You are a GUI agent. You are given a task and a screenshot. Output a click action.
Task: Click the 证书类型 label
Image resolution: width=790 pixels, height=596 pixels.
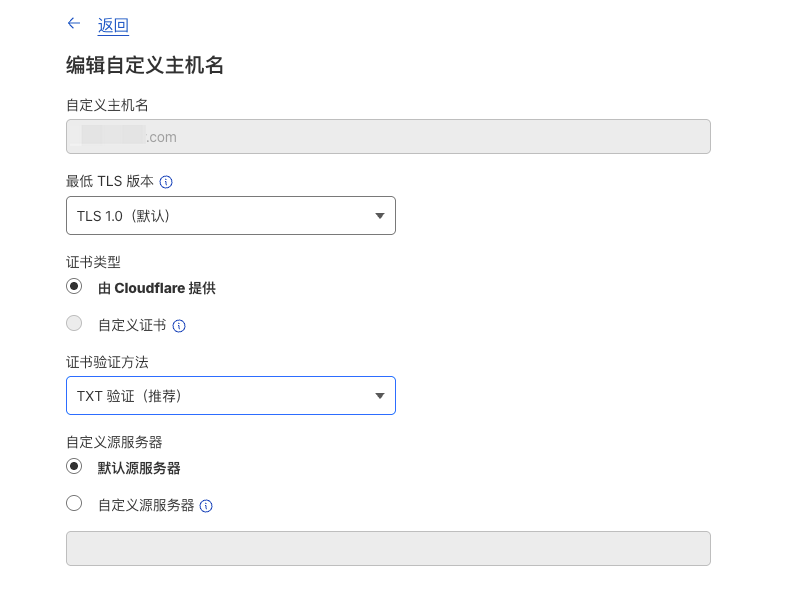93,262
